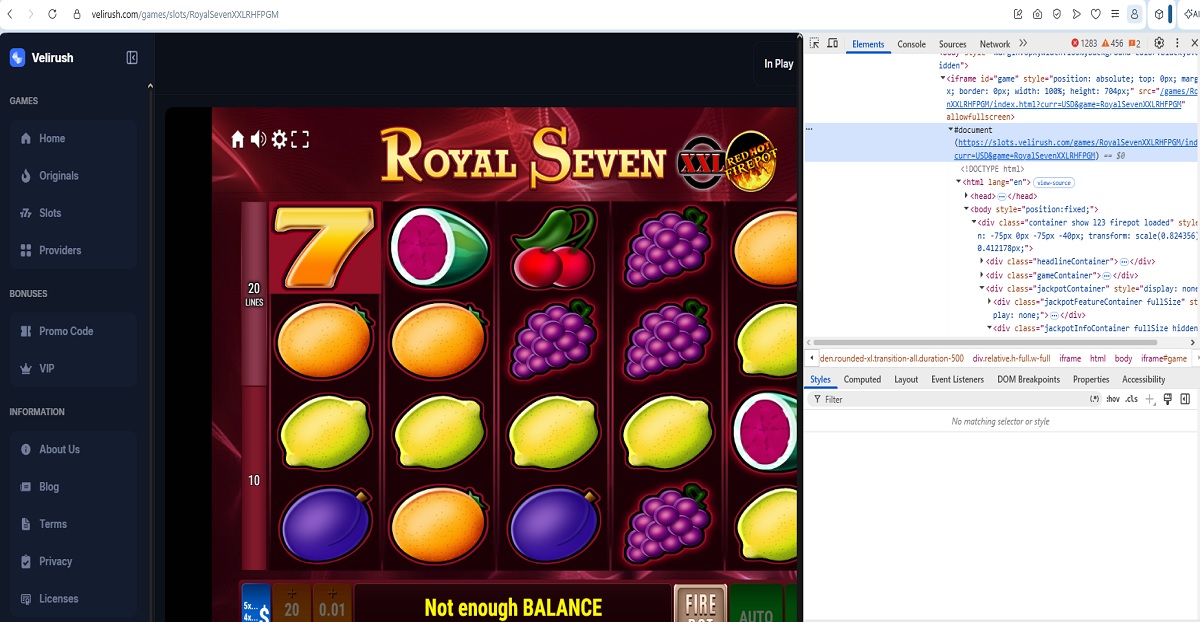Open the 1283 errors counter
This screenshot has height=622, width=1200.
(1084, 44)
